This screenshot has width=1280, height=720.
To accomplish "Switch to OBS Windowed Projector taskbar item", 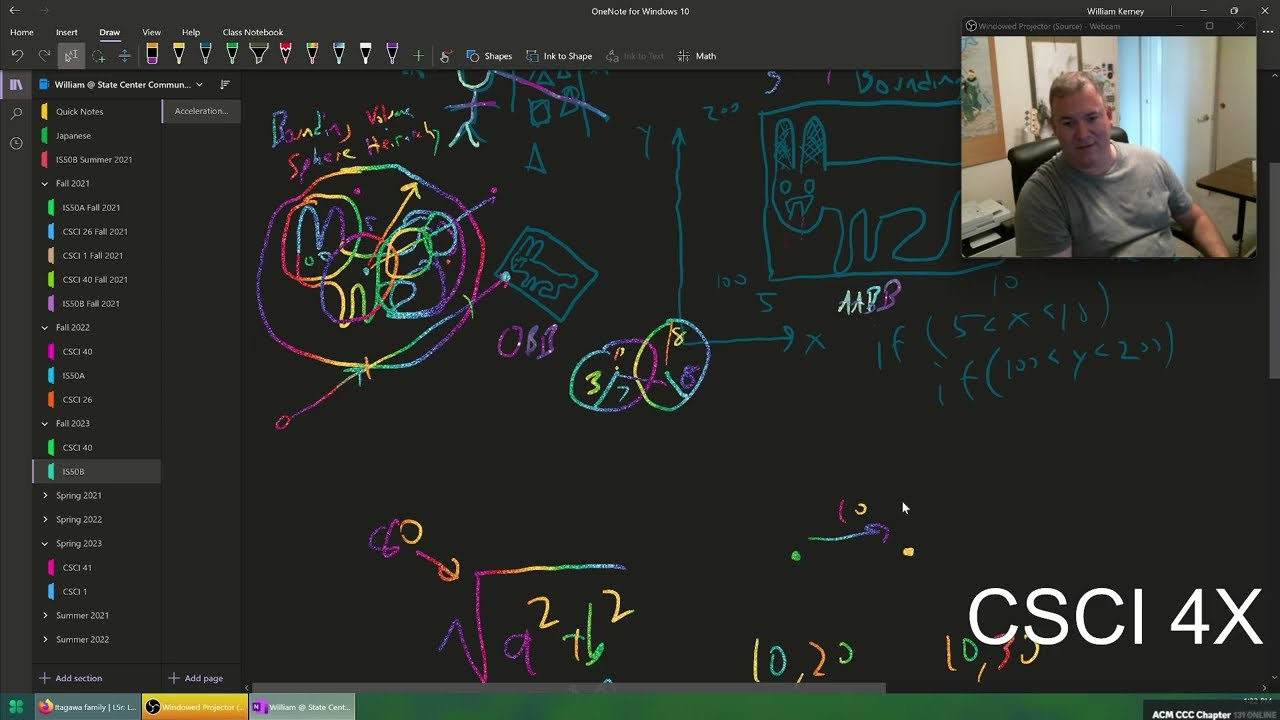I will 194,707.
